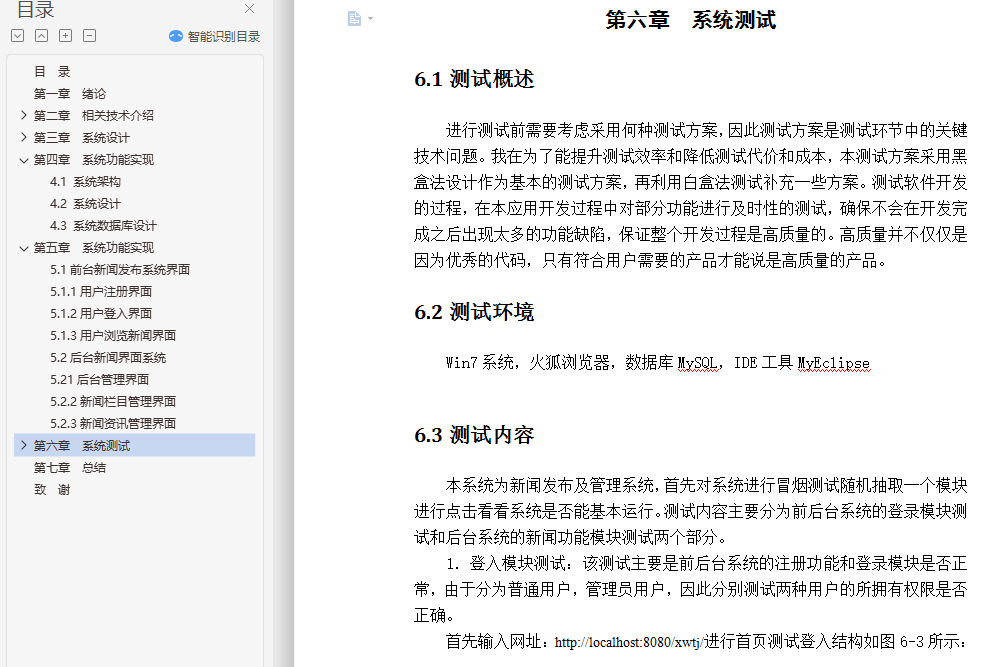Close the 目录 navigation pane
Screen dimensions: 998x667
[250, 8]
